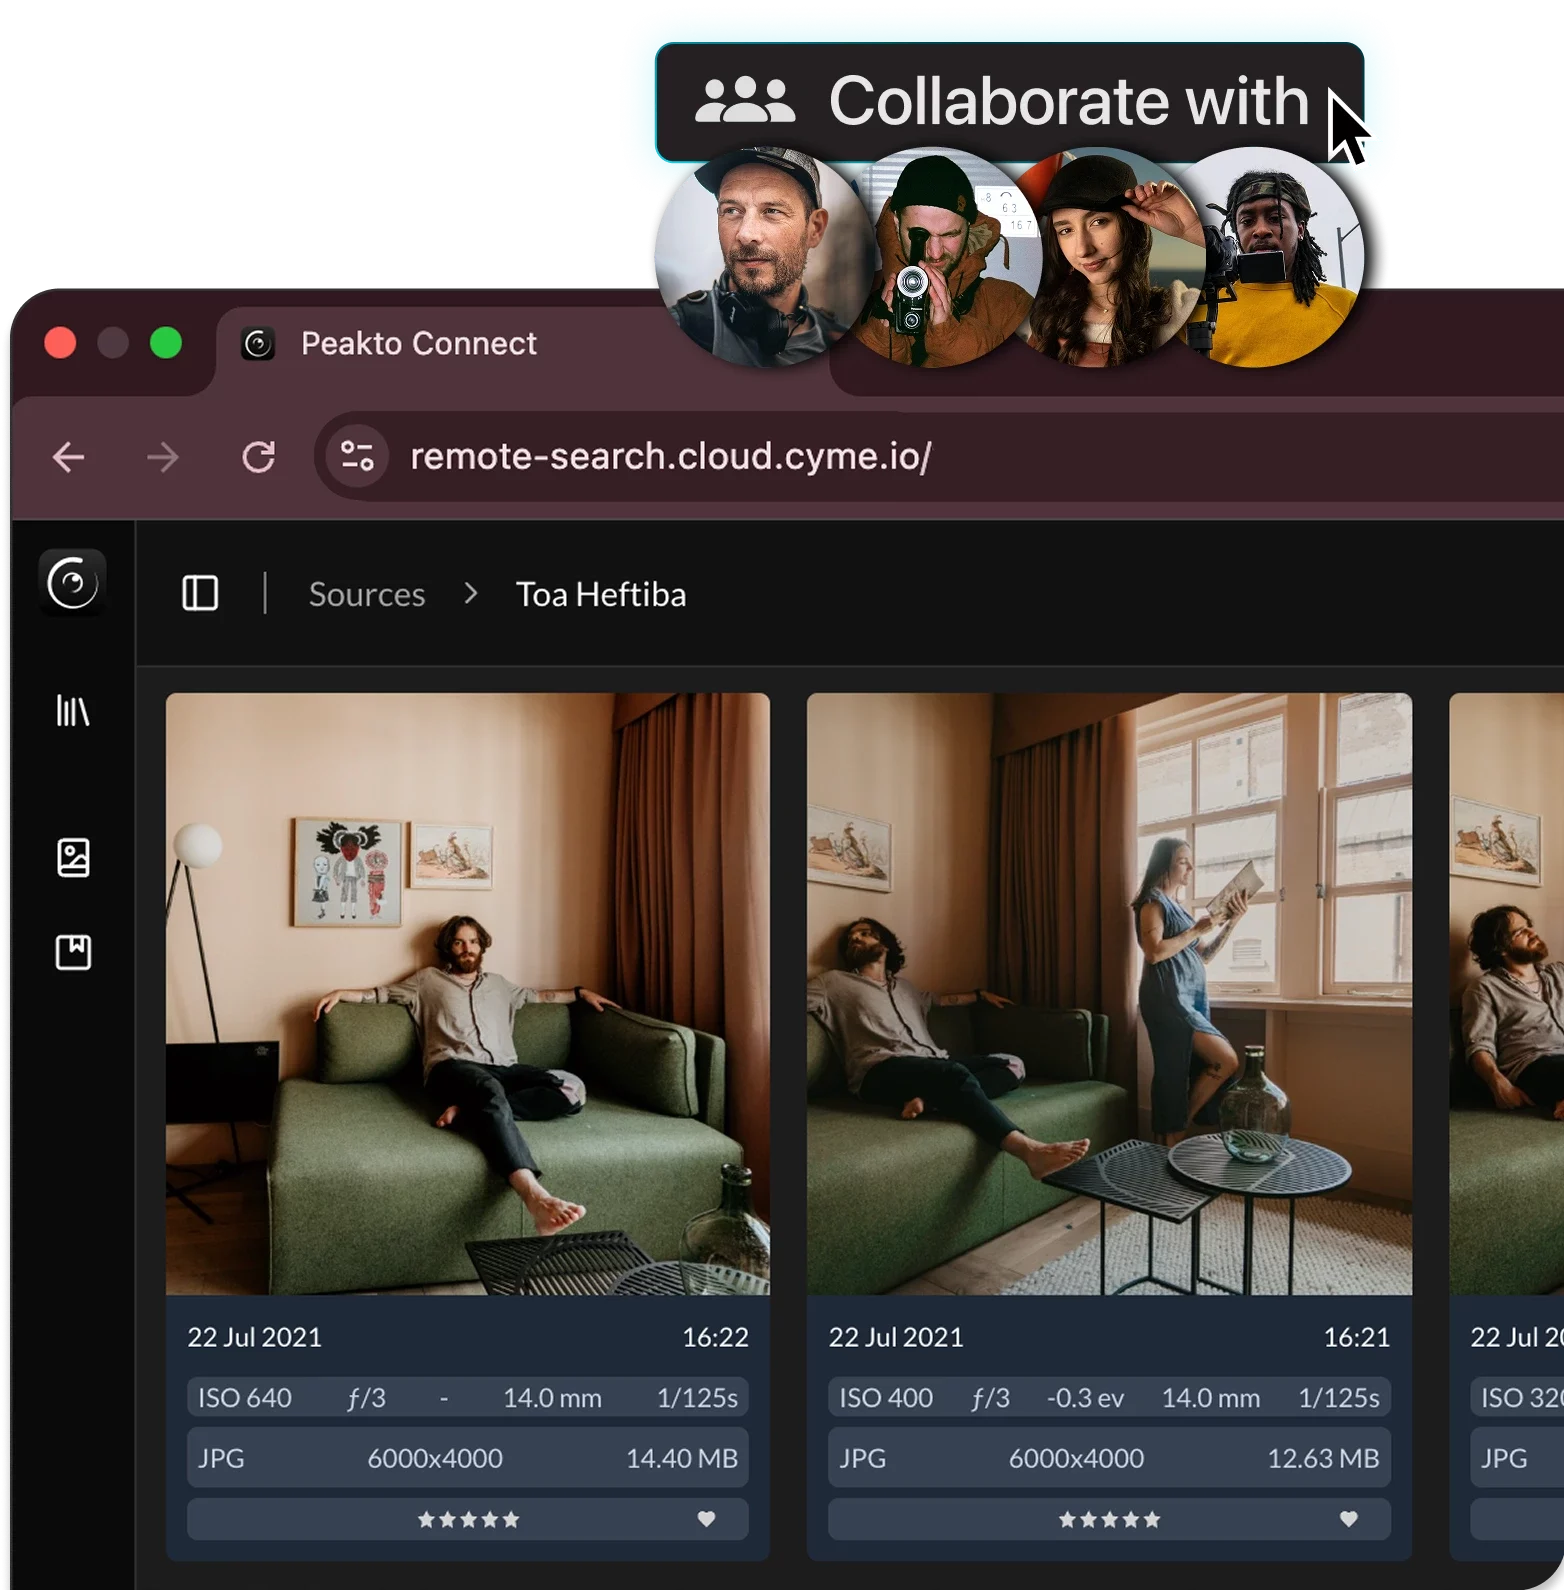The image size is (1564, 1590).
Task: Open site settings icon in address bar
Action: click(x=357, y=456)
